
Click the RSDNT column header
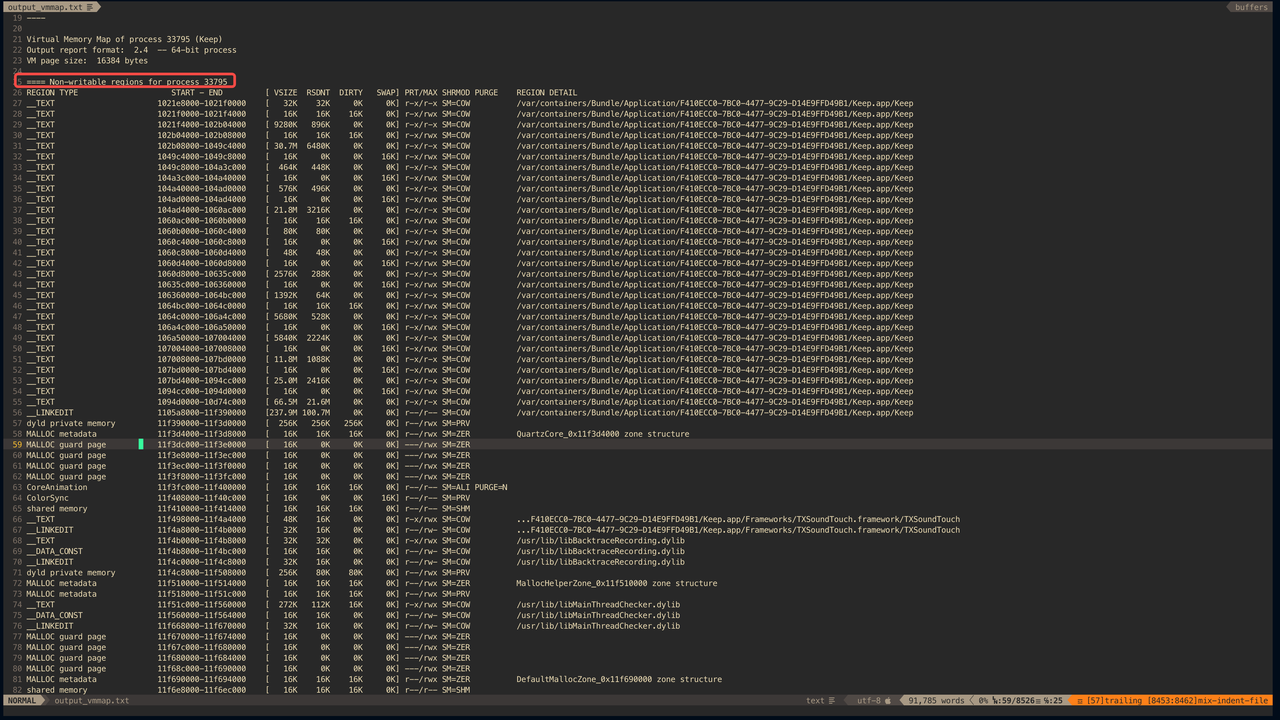(x=318, y=92)
